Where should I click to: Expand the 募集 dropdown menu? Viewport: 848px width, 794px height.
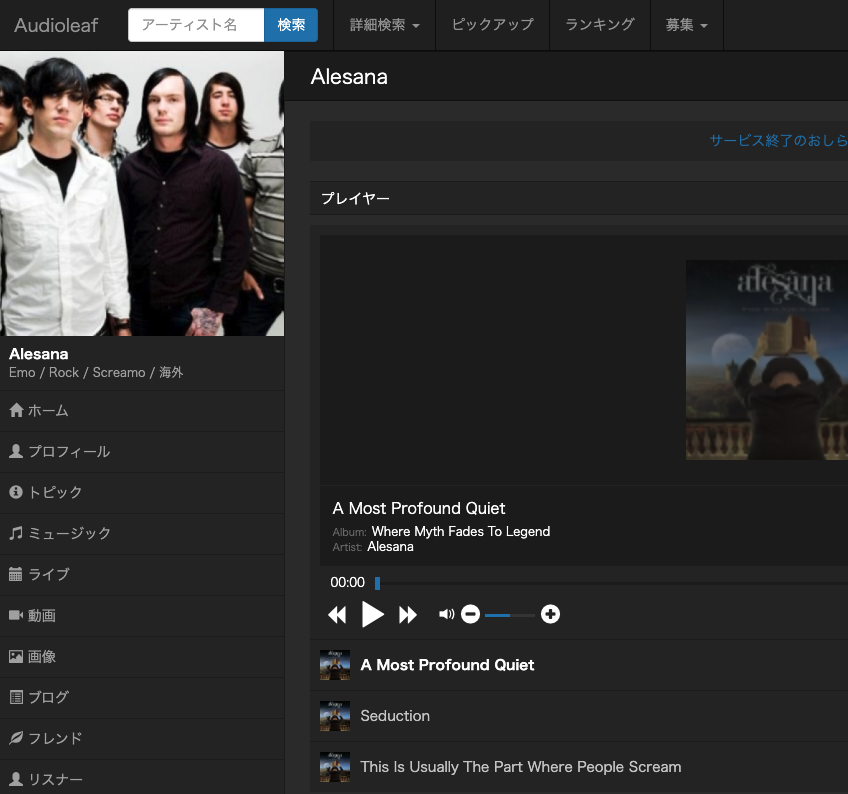(x=687, y=25)
